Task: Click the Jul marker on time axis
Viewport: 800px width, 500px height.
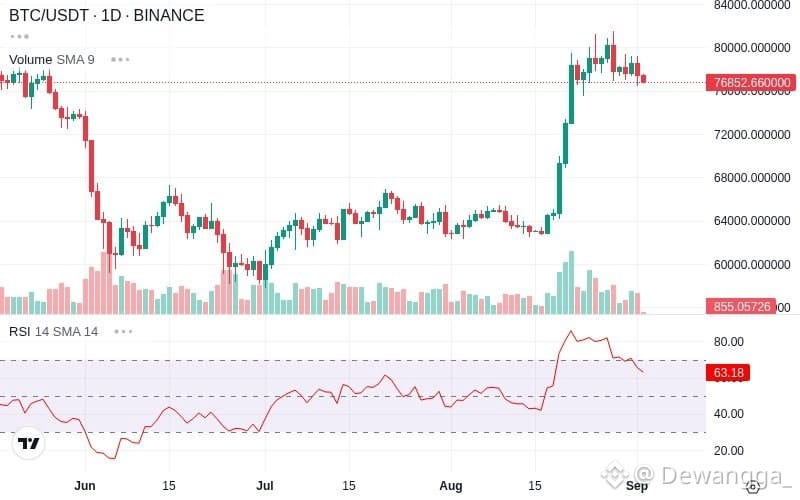Action: tap(265, 486)
